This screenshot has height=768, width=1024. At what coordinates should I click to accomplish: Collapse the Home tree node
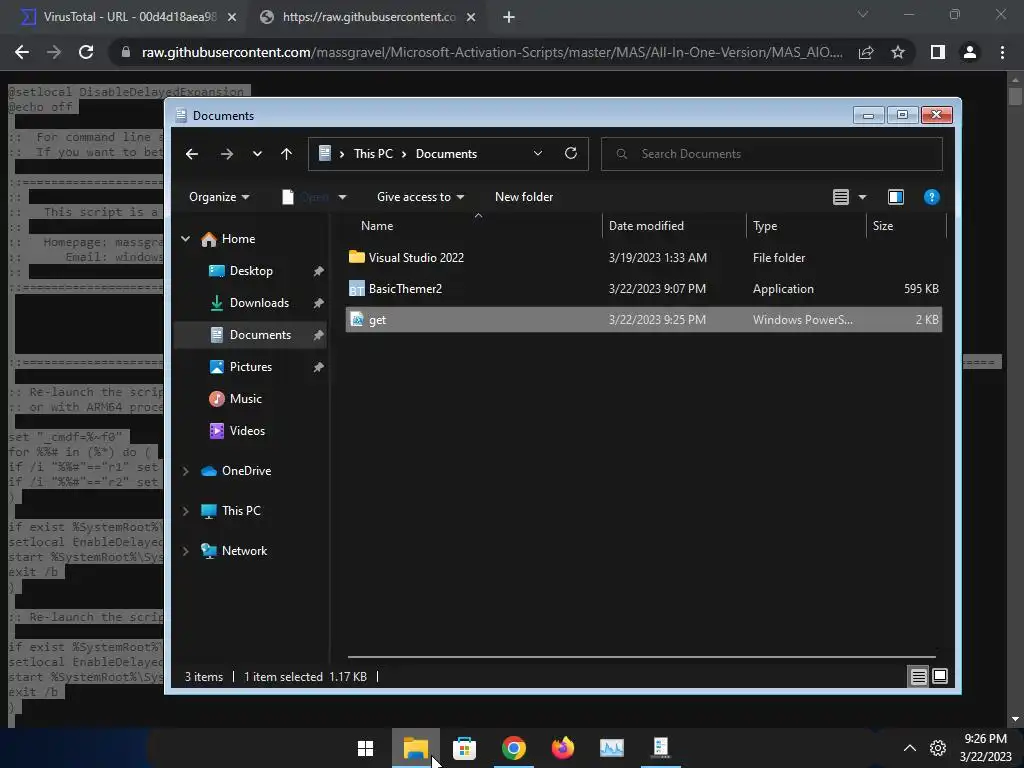tap(185, 239)
